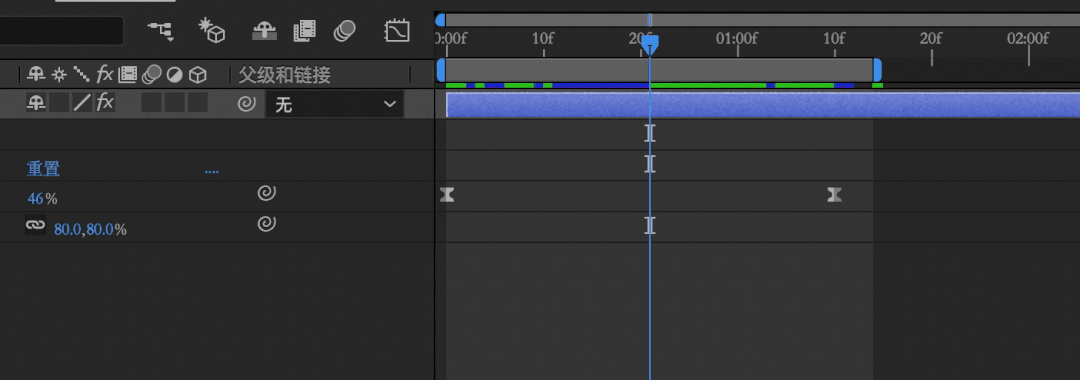Click expression pick whip beside 46%
Screen dimensions: 1080x380
coord(267,193)
